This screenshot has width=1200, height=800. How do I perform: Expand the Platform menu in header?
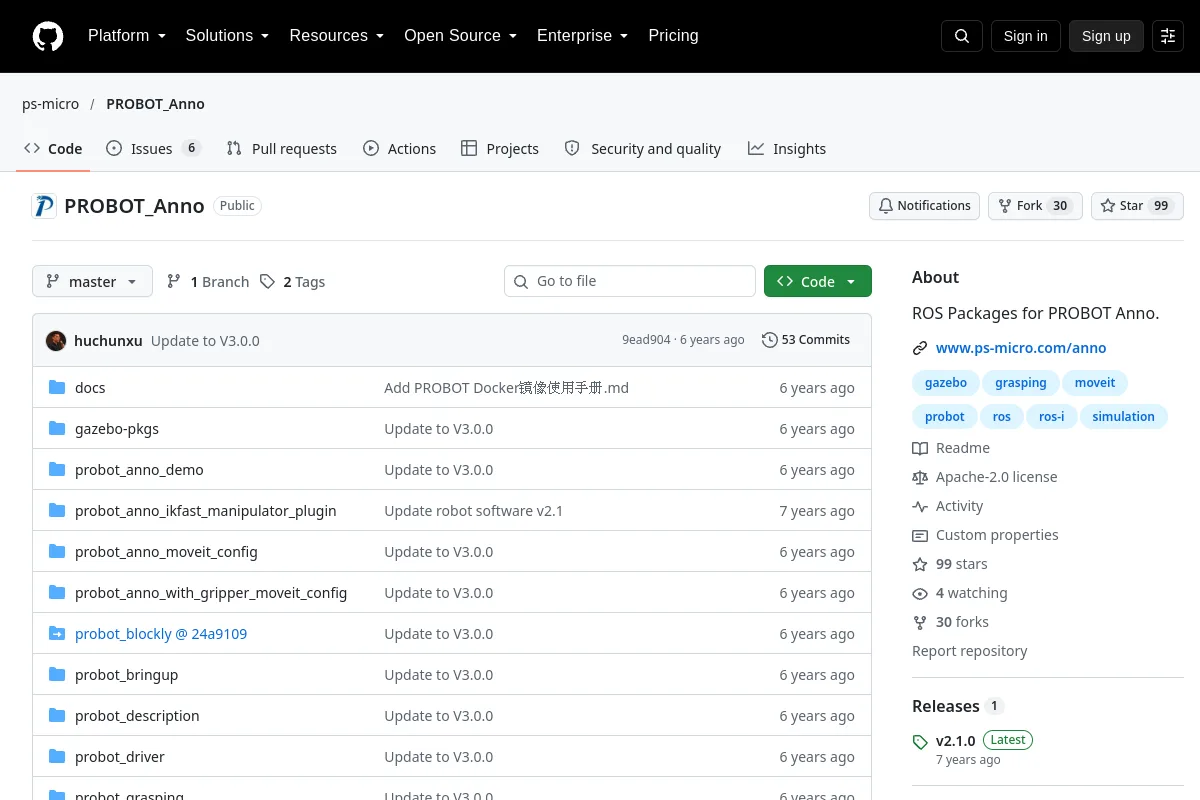(127, 36)
